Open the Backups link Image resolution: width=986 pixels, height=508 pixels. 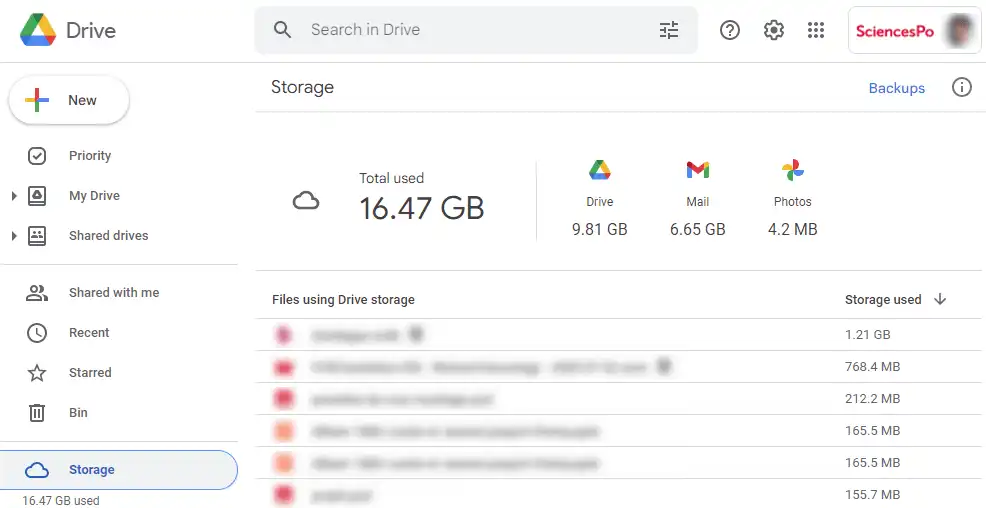point(896,88)
